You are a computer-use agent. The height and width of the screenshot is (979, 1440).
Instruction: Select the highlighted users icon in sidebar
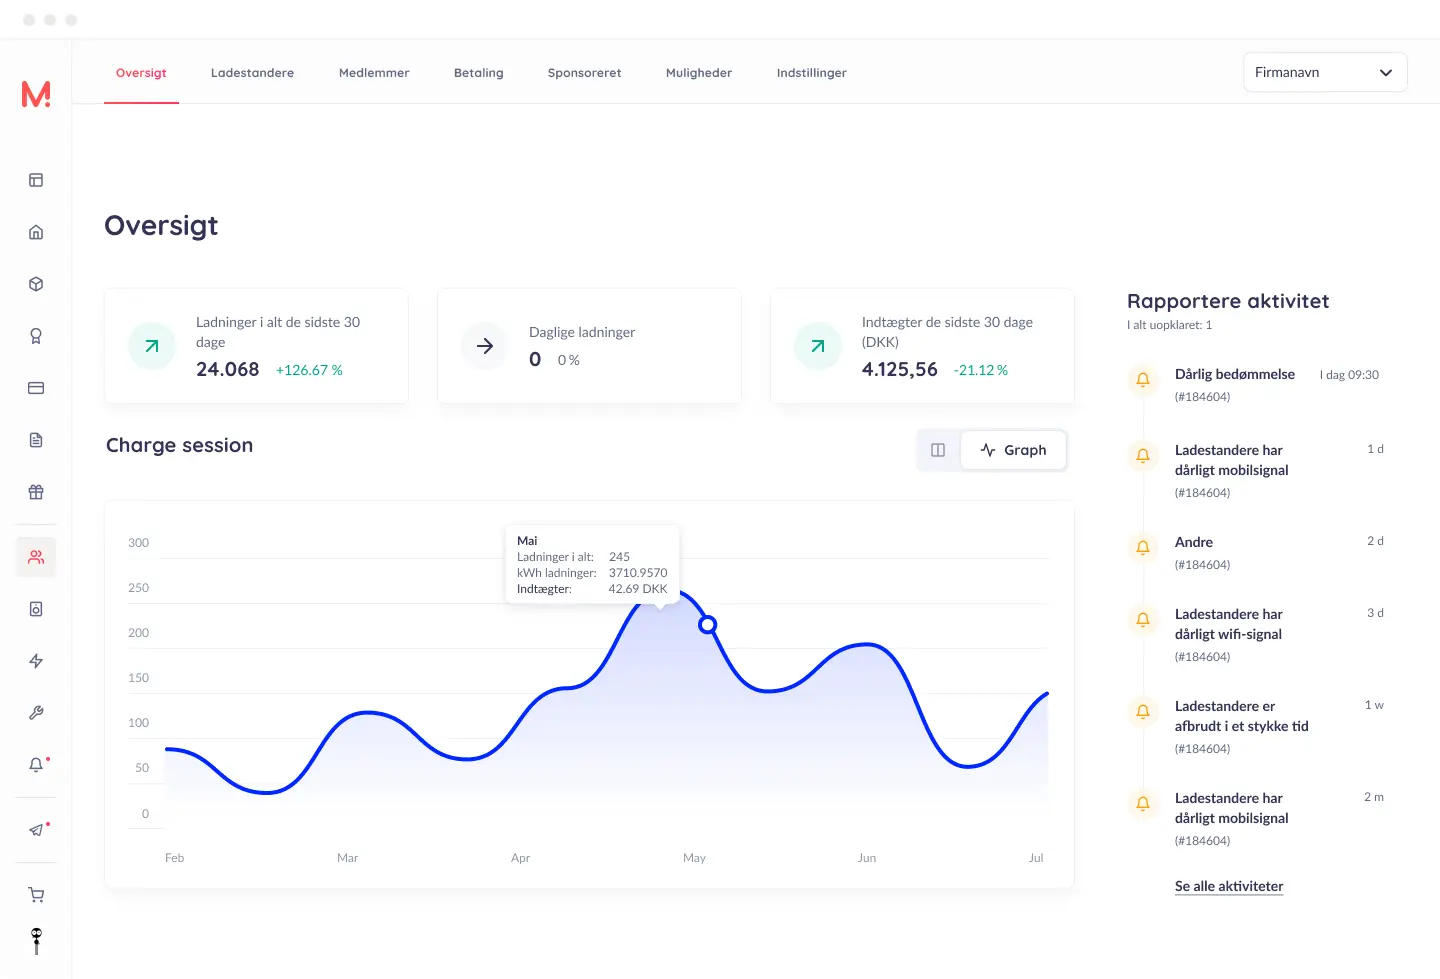(x=36, y=557)
